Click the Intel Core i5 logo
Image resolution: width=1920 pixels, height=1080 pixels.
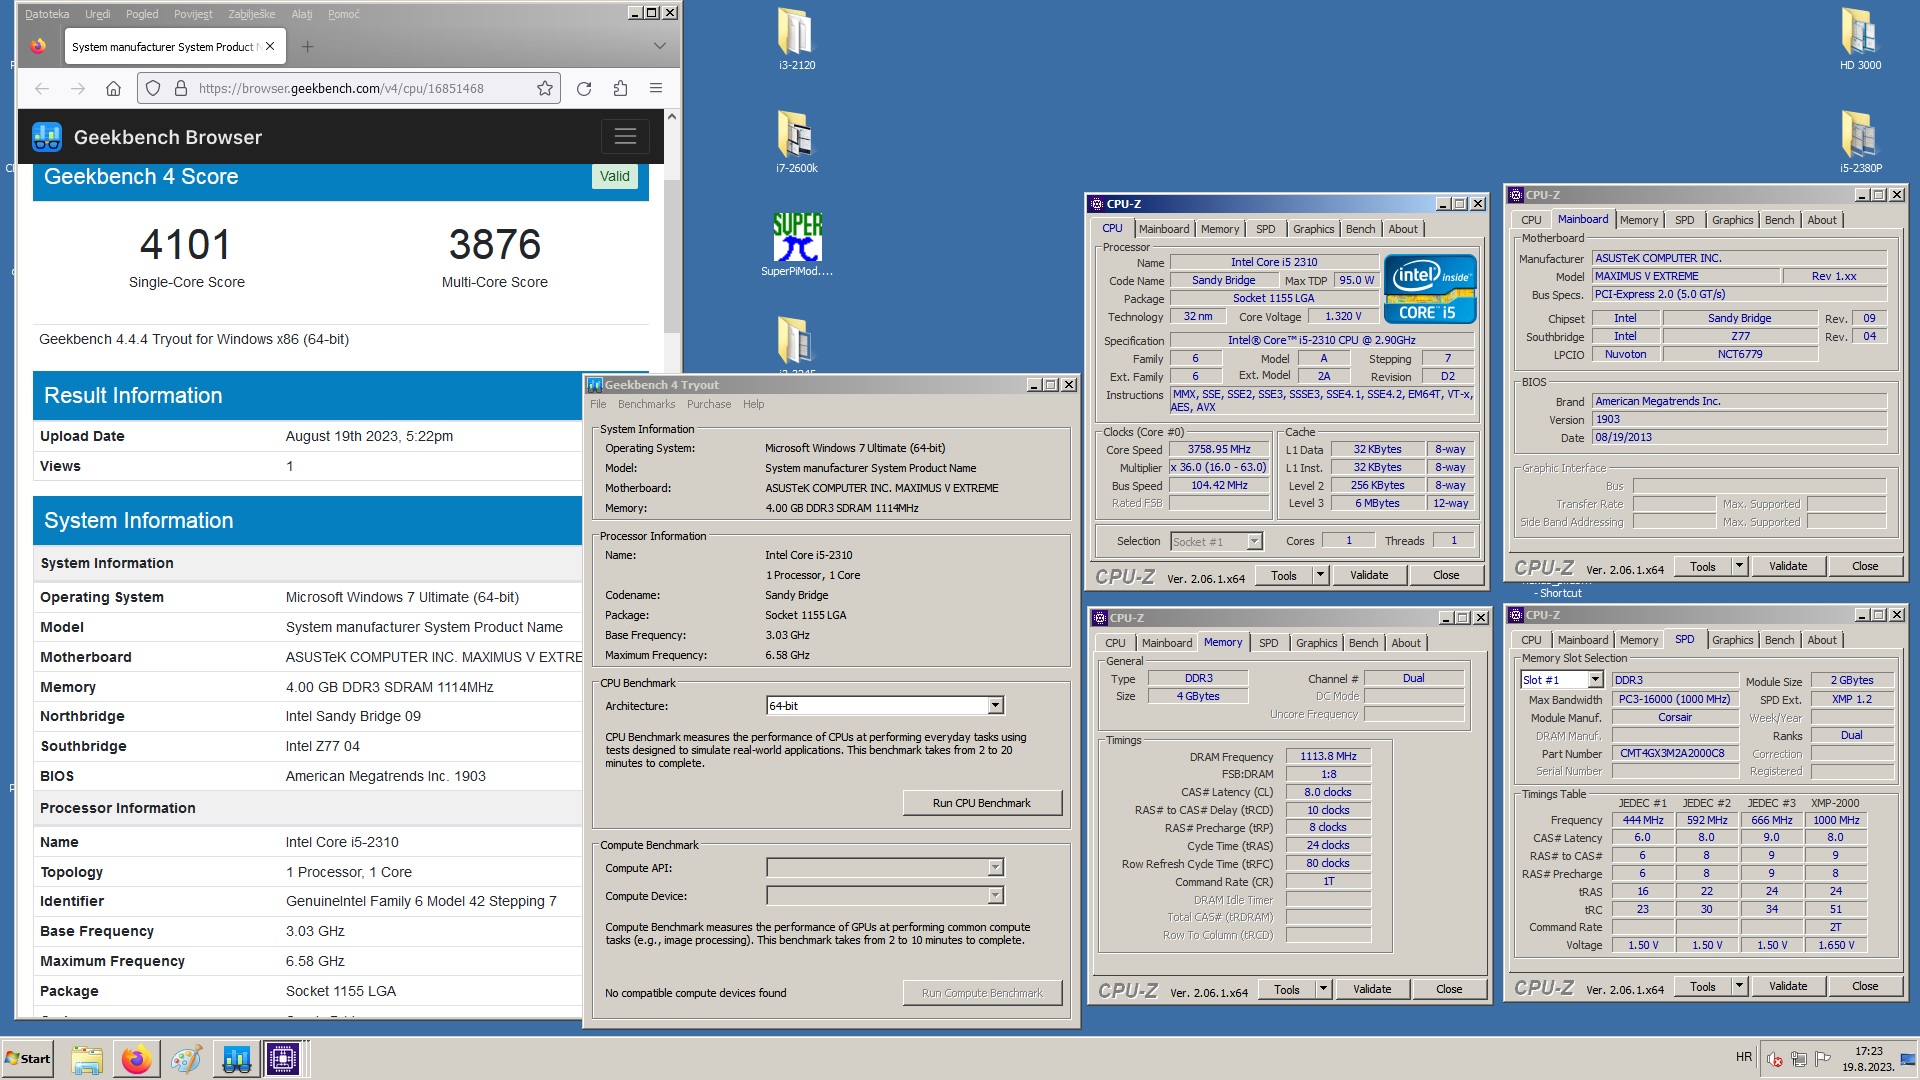point(1430,290)
